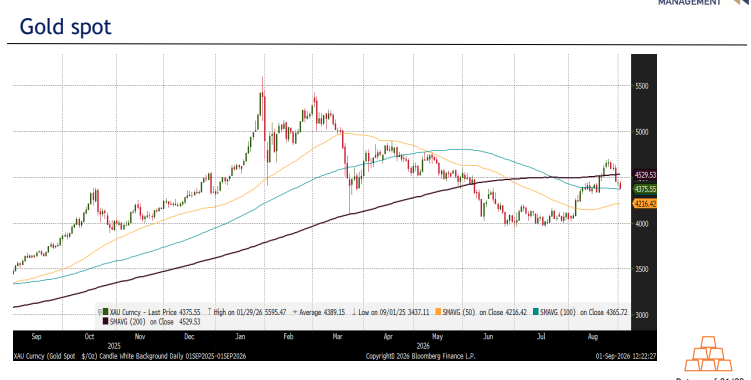
Task: Select the green XAU Curncy legend swatch
Action: [105, 312]
